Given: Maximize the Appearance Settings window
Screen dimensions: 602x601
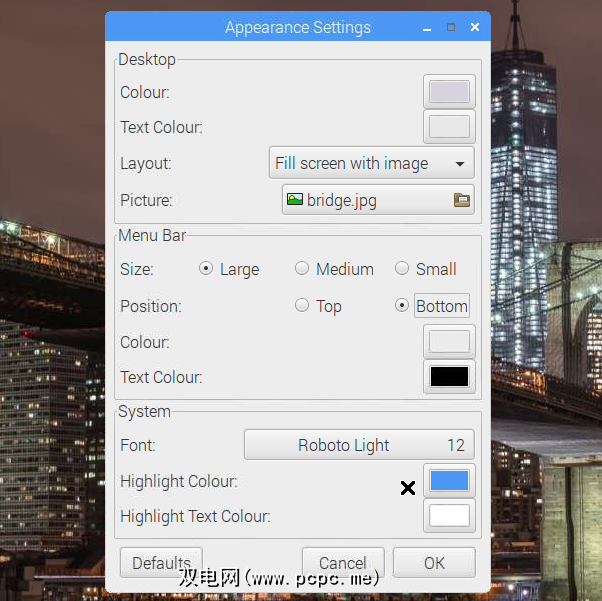Looking at the screenshot, I should click(x=451, y=28).
